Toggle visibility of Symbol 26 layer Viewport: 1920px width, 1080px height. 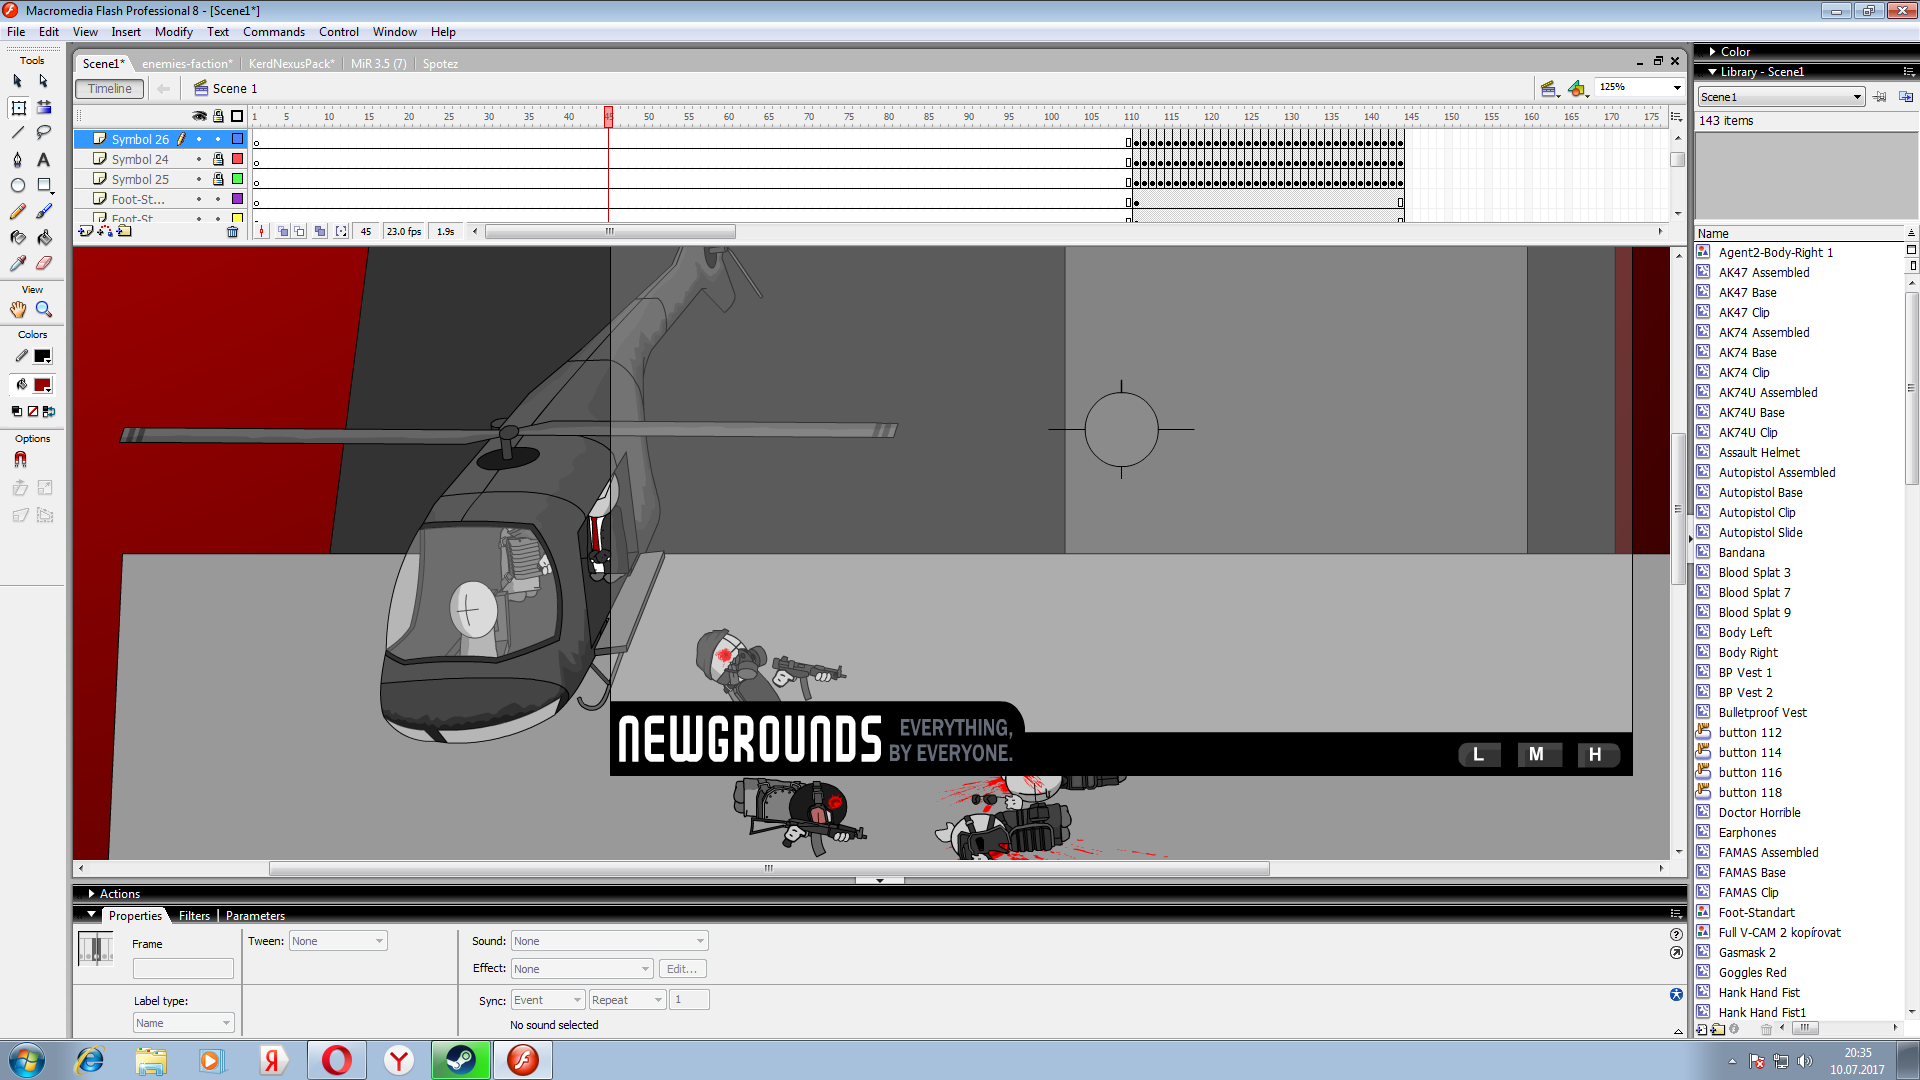point(199,139)
